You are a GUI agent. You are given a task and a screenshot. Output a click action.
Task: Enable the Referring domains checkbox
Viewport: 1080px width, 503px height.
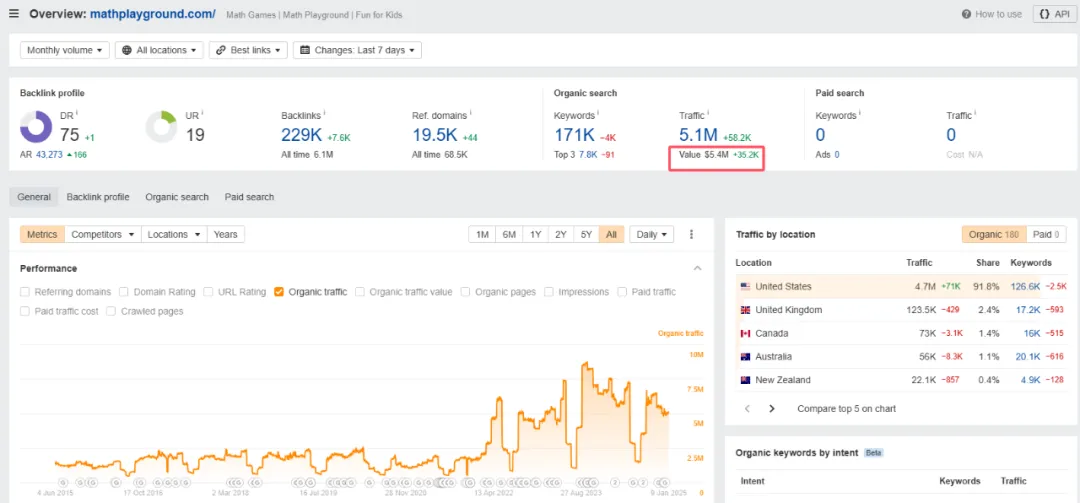coord(25,292)
